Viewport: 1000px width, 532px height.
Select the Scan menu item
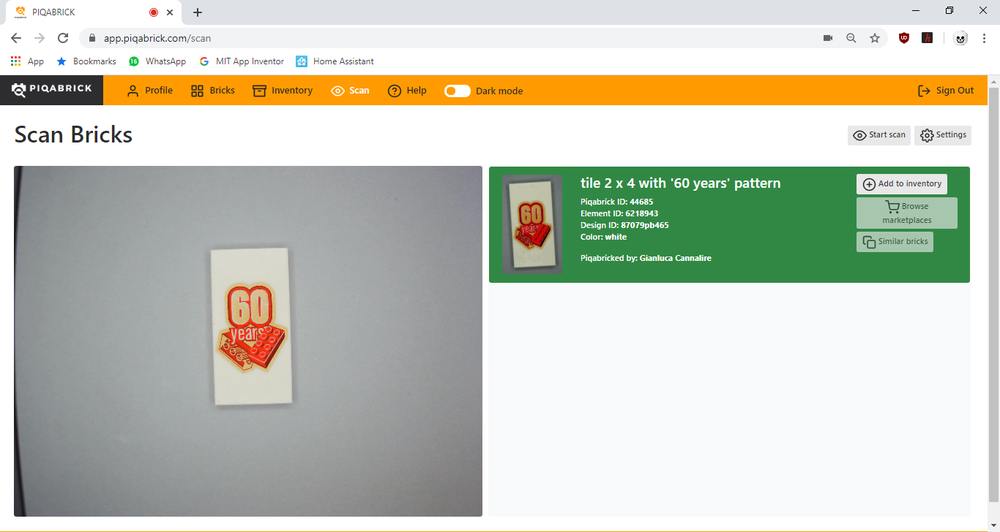tap(350, 91)
